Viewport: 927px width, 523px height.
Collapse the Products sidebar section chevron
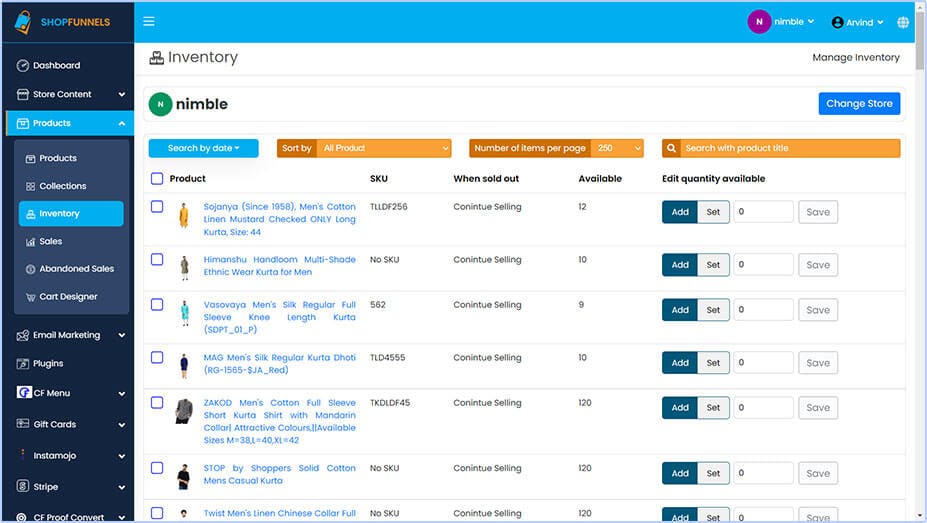click(122, 124)
